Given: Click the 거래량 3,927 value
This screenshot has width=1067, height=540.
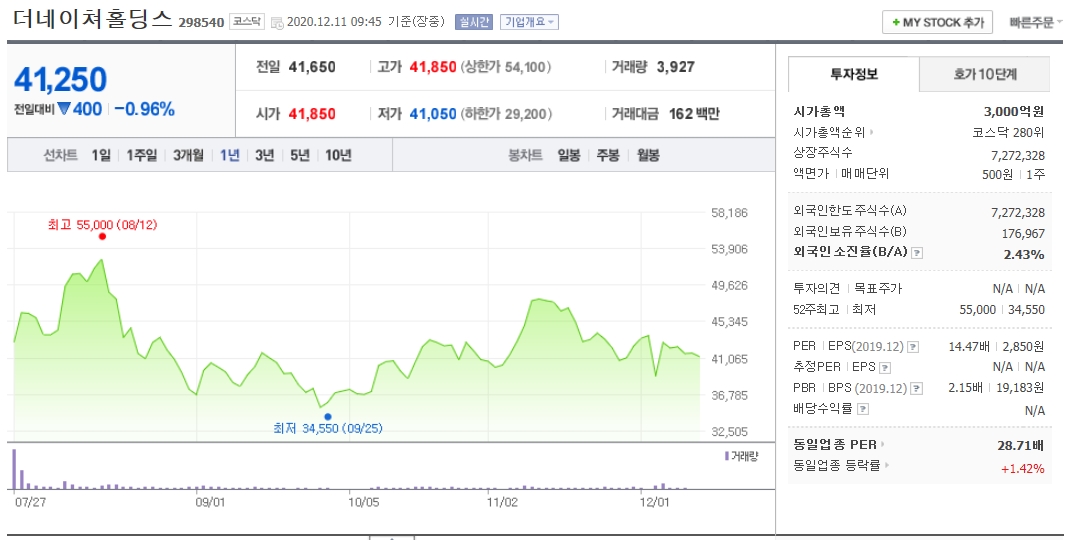Looking at the screenshot, I should (676, 67).
